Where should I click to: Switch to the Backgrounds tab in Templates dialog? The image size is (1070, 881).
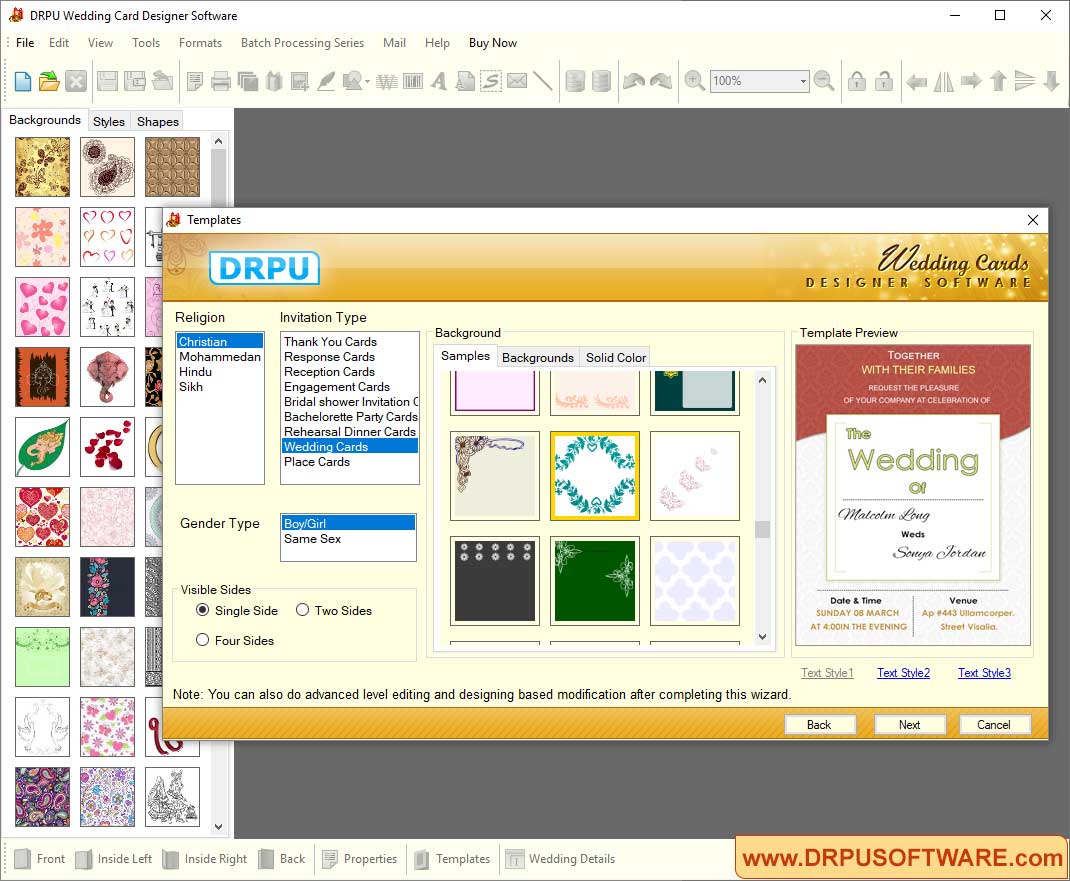click(x=538, y=358)
